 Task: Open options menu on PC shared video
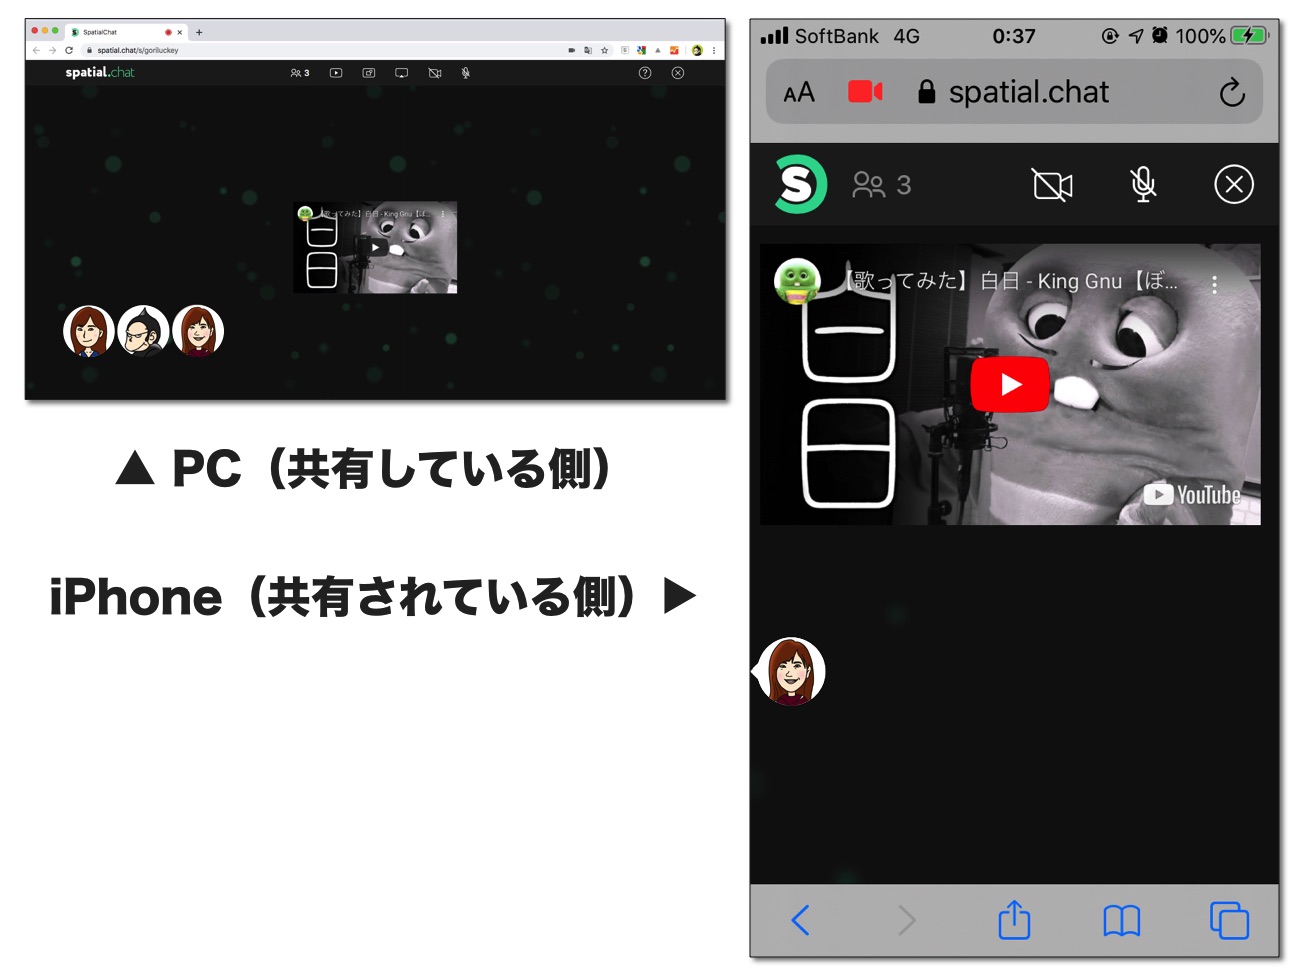pyautogui.click(x=443, y=214)
